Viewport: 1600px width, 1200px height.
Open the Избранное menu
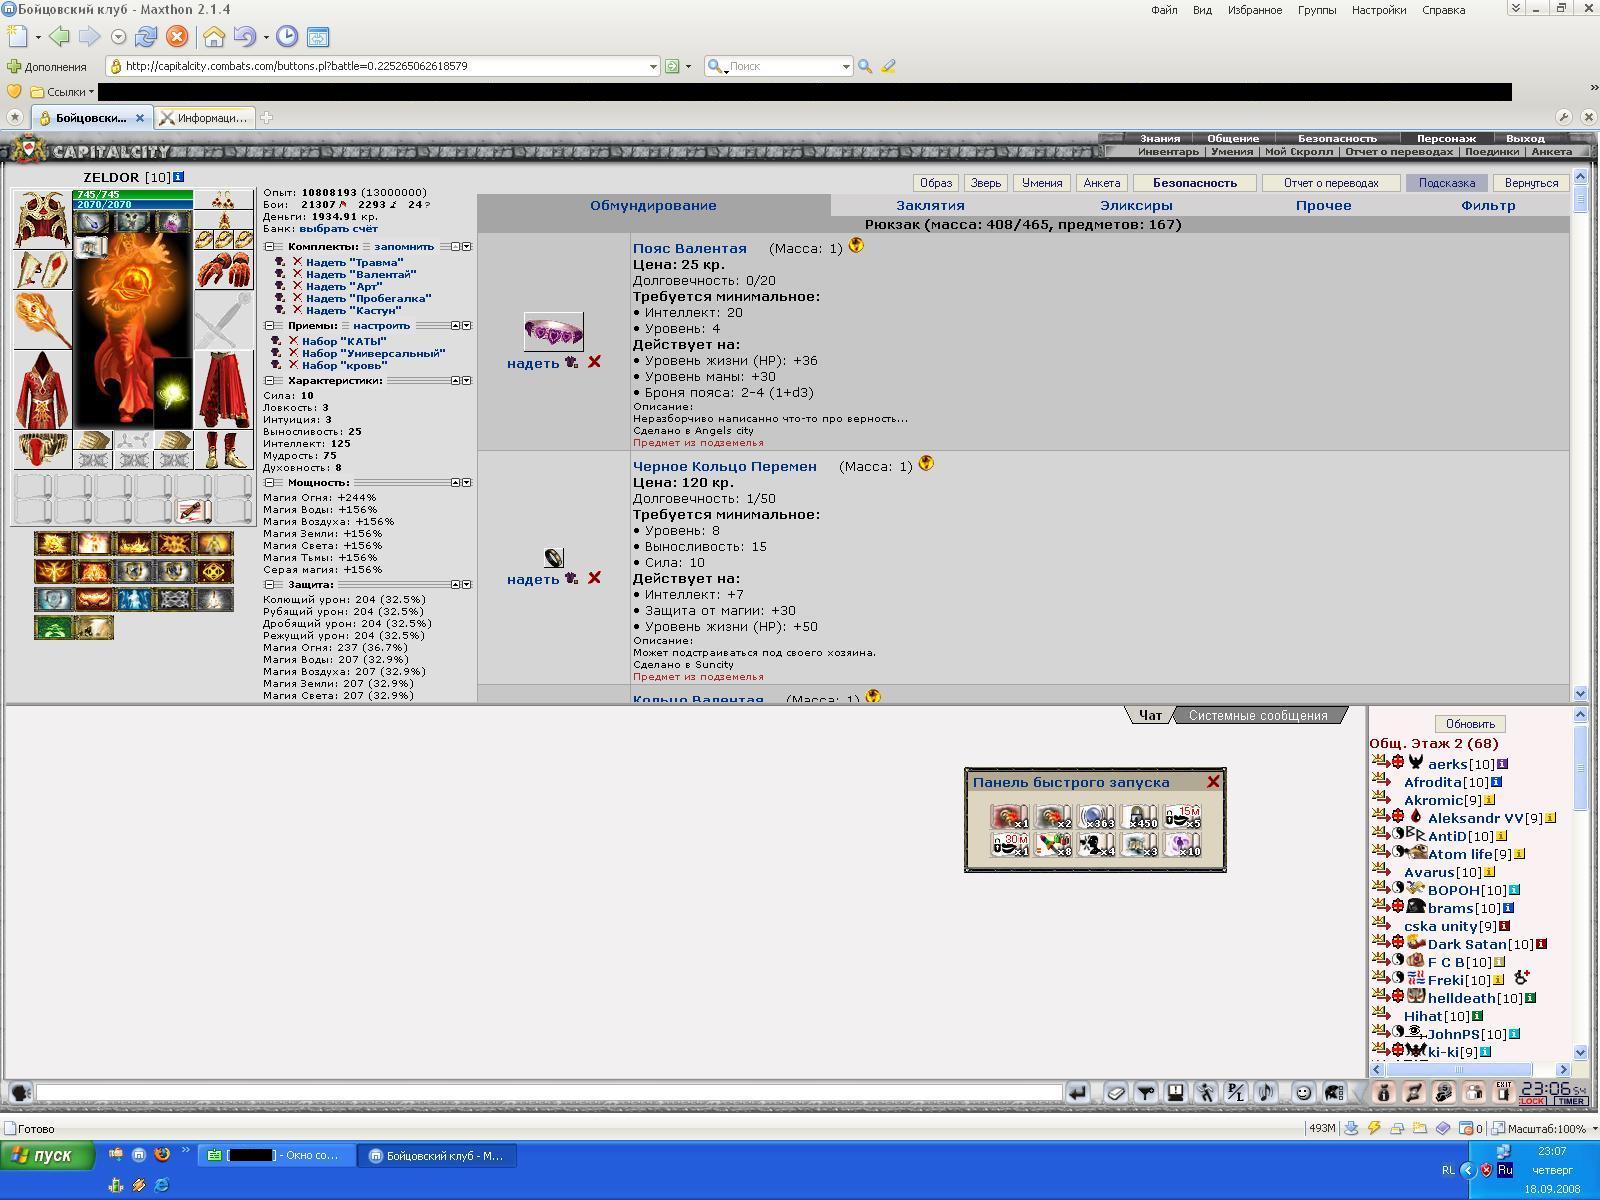[x=1255, y=10]
